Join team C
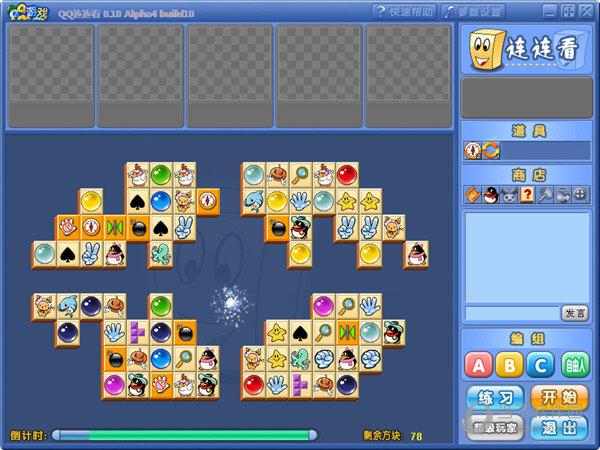600x450 pixels. (541, 364)
